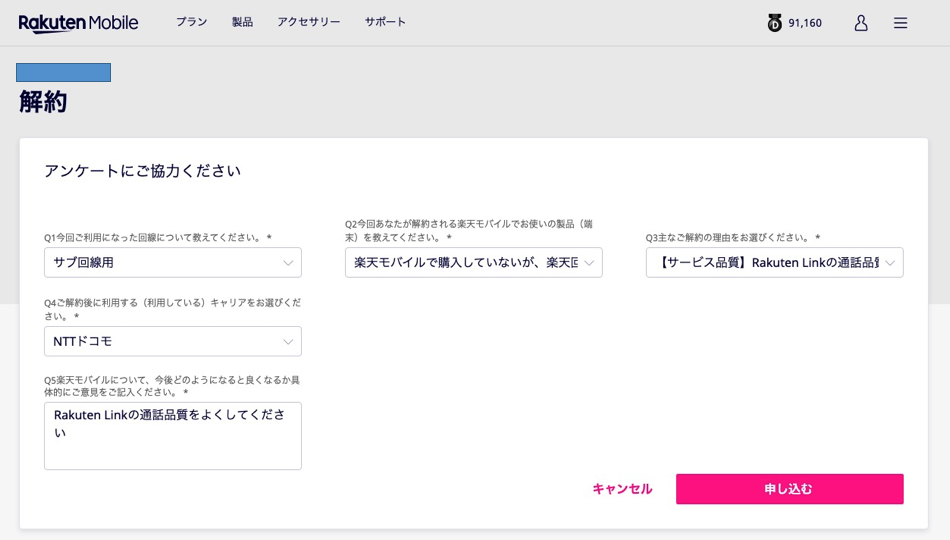Screen dimensions: 950x540
Task: Open the 製品 menu
Action: click(x=242, y=22)
